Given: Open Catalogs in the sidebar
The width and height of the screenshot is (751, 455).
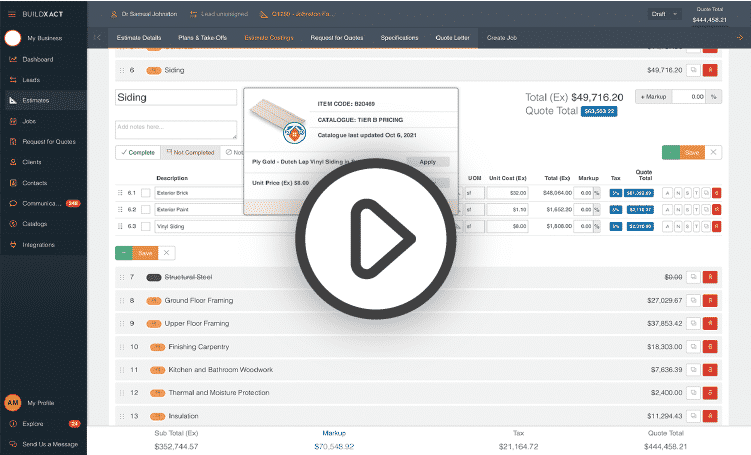Looking at the screenshot, I should pyautogui.click(x=35, y=223).
